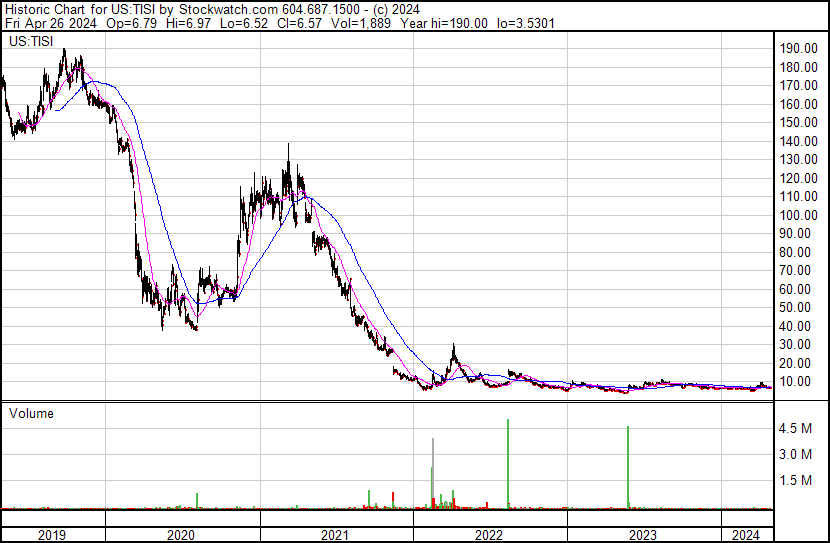Click the 70.00 price axis label
The height and width of the screenshot is (543, 830).
795,270
